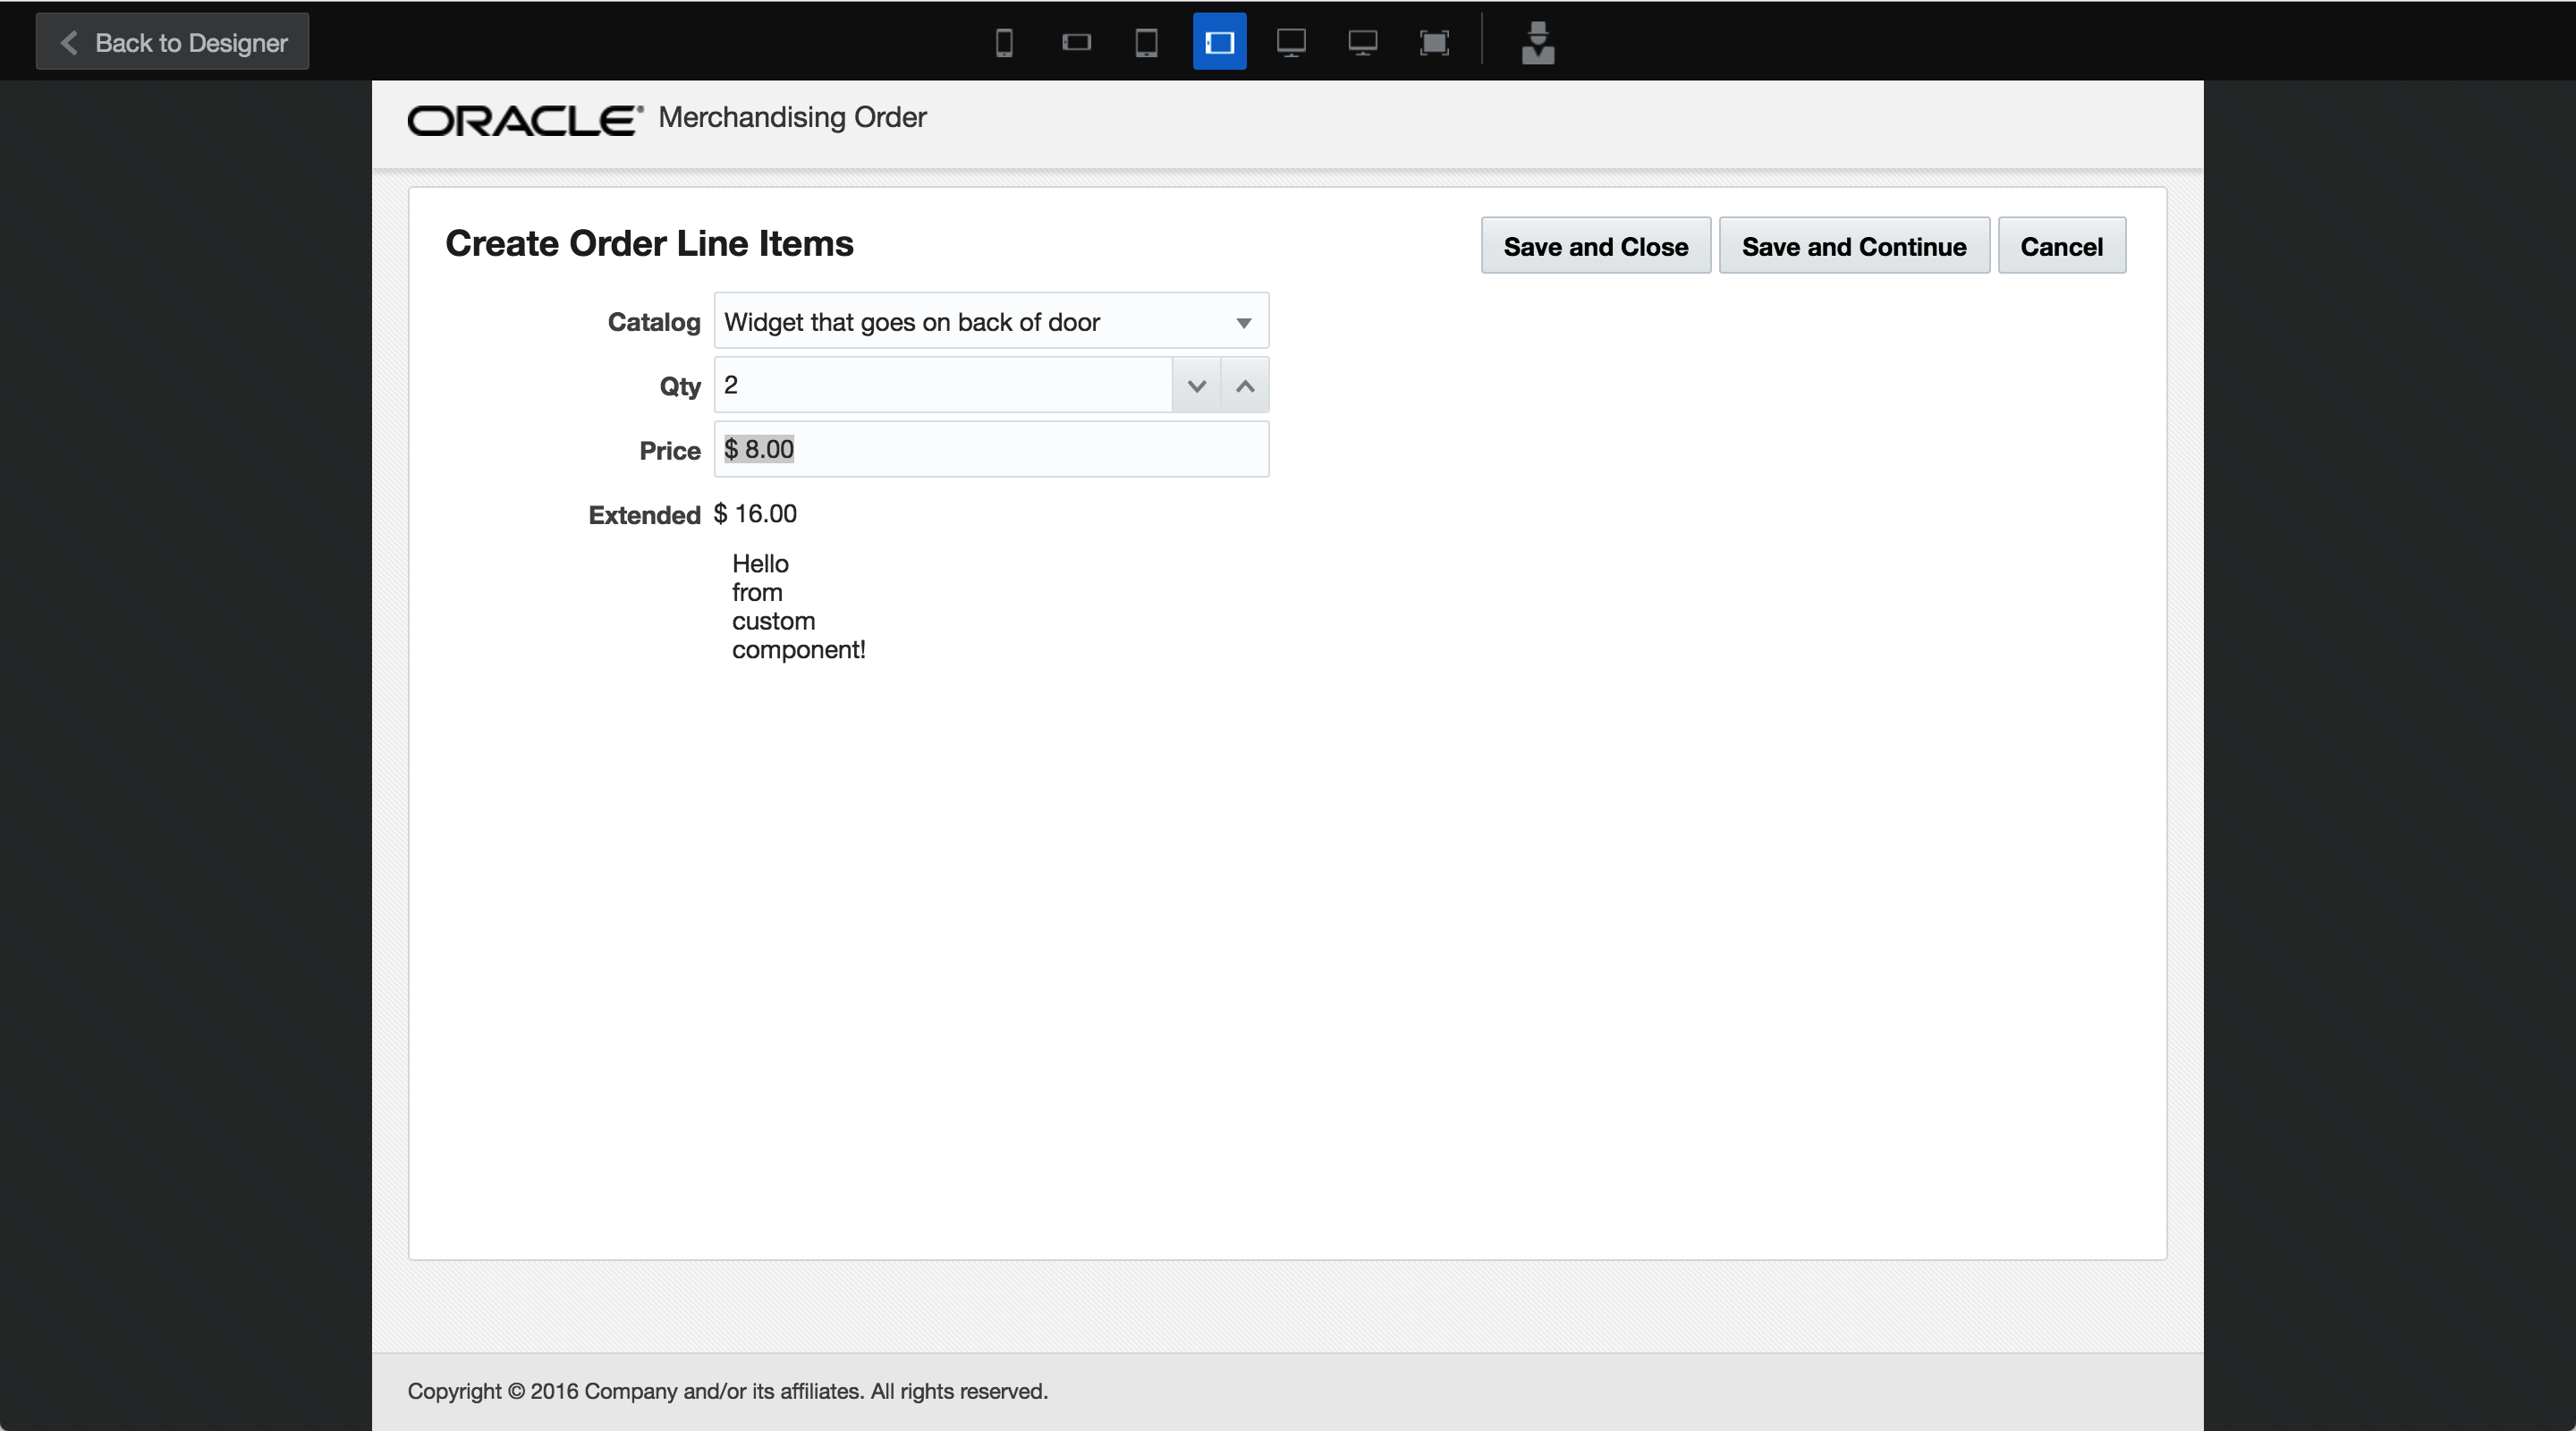This screenshot has width=2576, height=1431.
Task: Go Back to Designer
Action: (x=173, y=42)
